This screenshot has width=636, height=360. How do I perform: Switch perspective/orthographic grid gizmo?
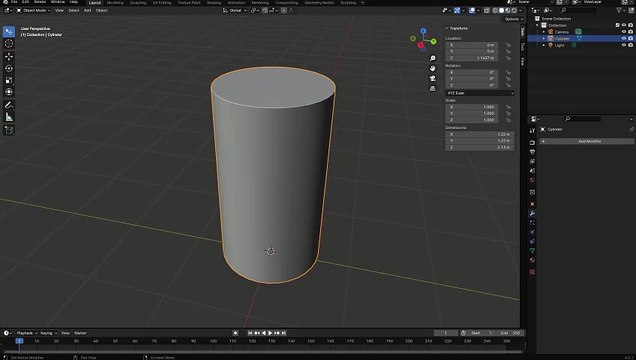pos(432,88)
